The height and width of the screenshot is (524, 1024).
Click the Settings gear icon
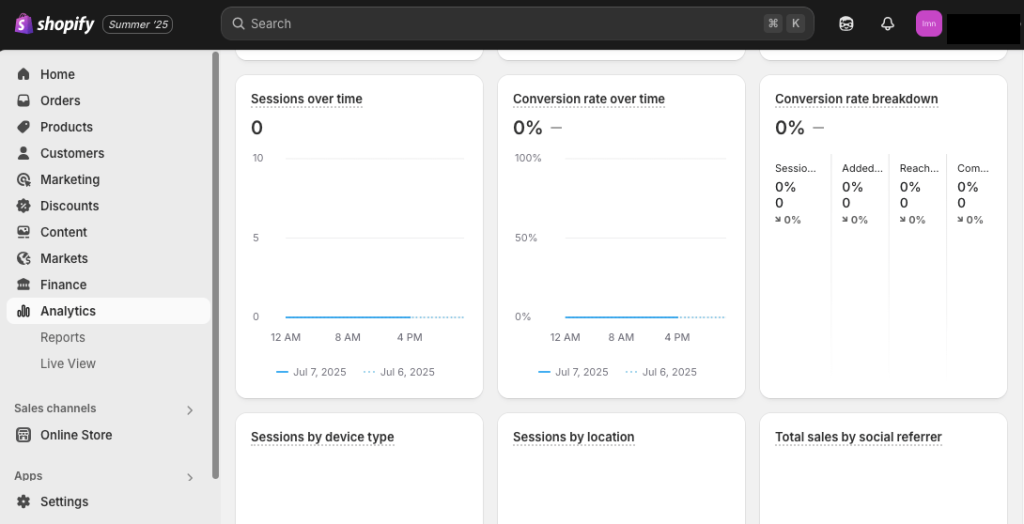(24, 501)
